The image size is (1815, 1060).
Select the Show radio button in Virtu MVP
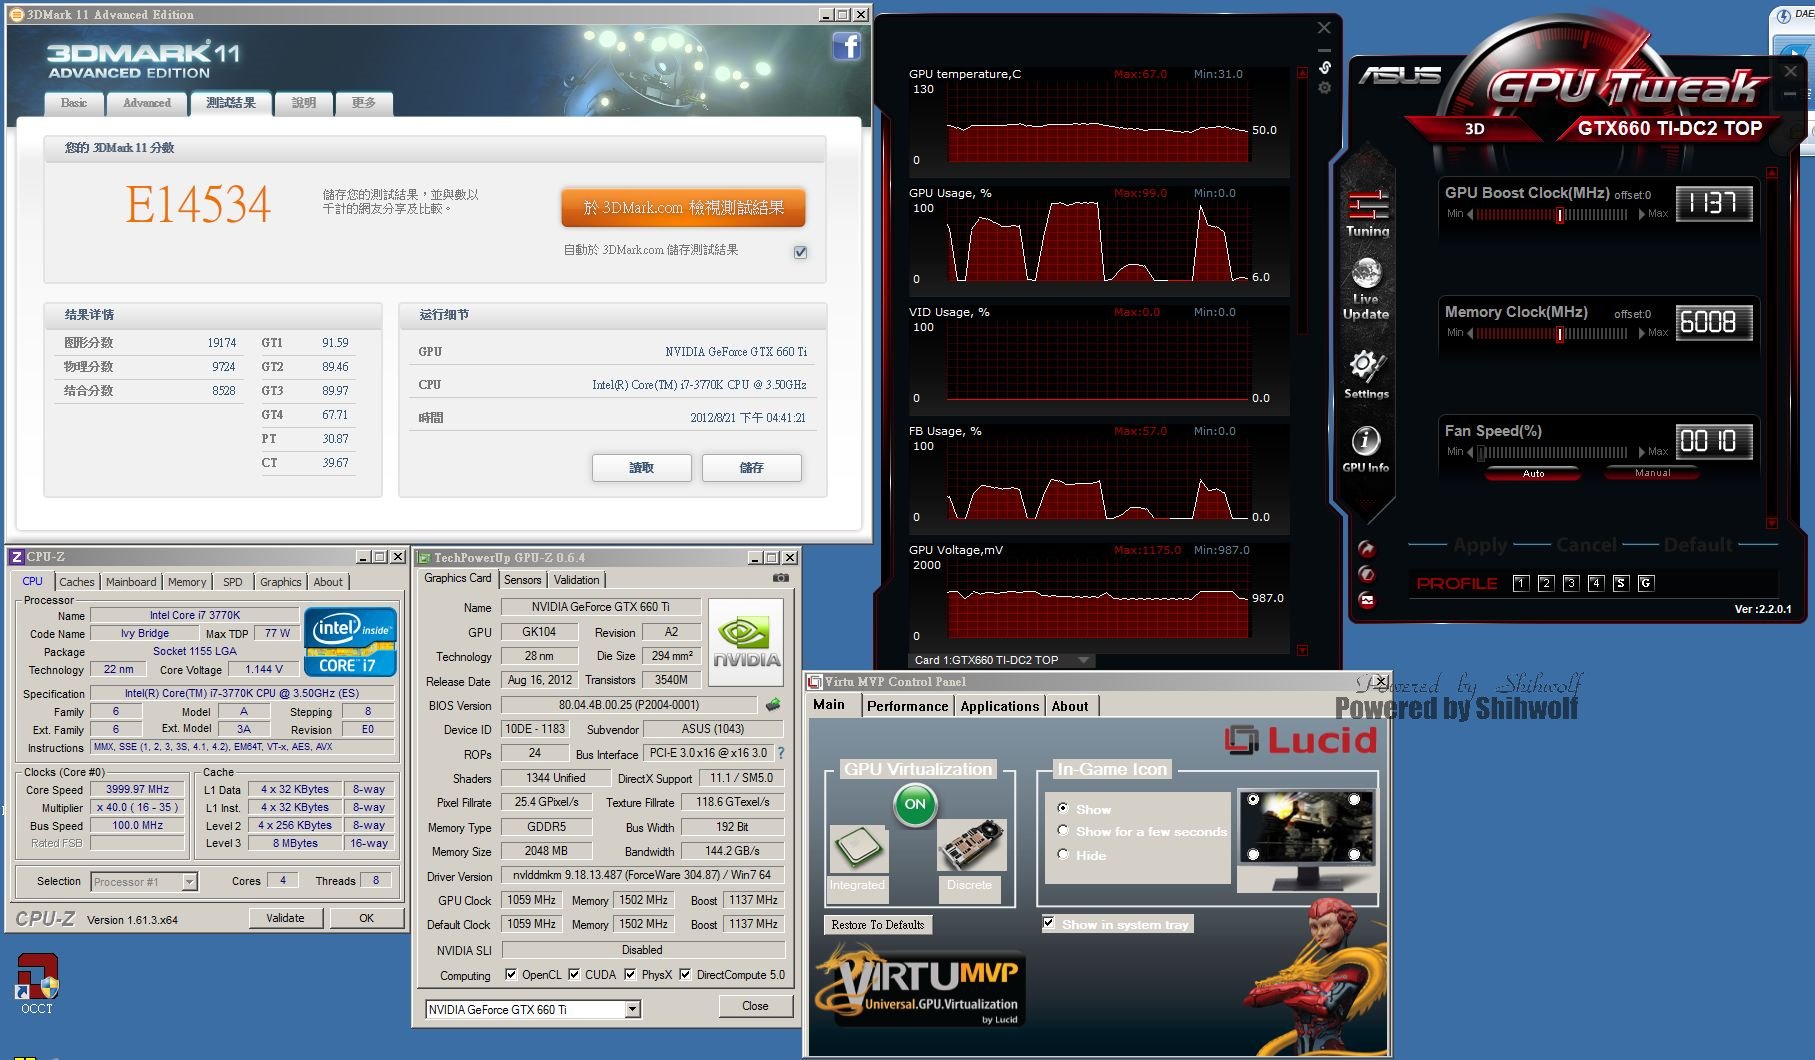[x=1063, y=808]
